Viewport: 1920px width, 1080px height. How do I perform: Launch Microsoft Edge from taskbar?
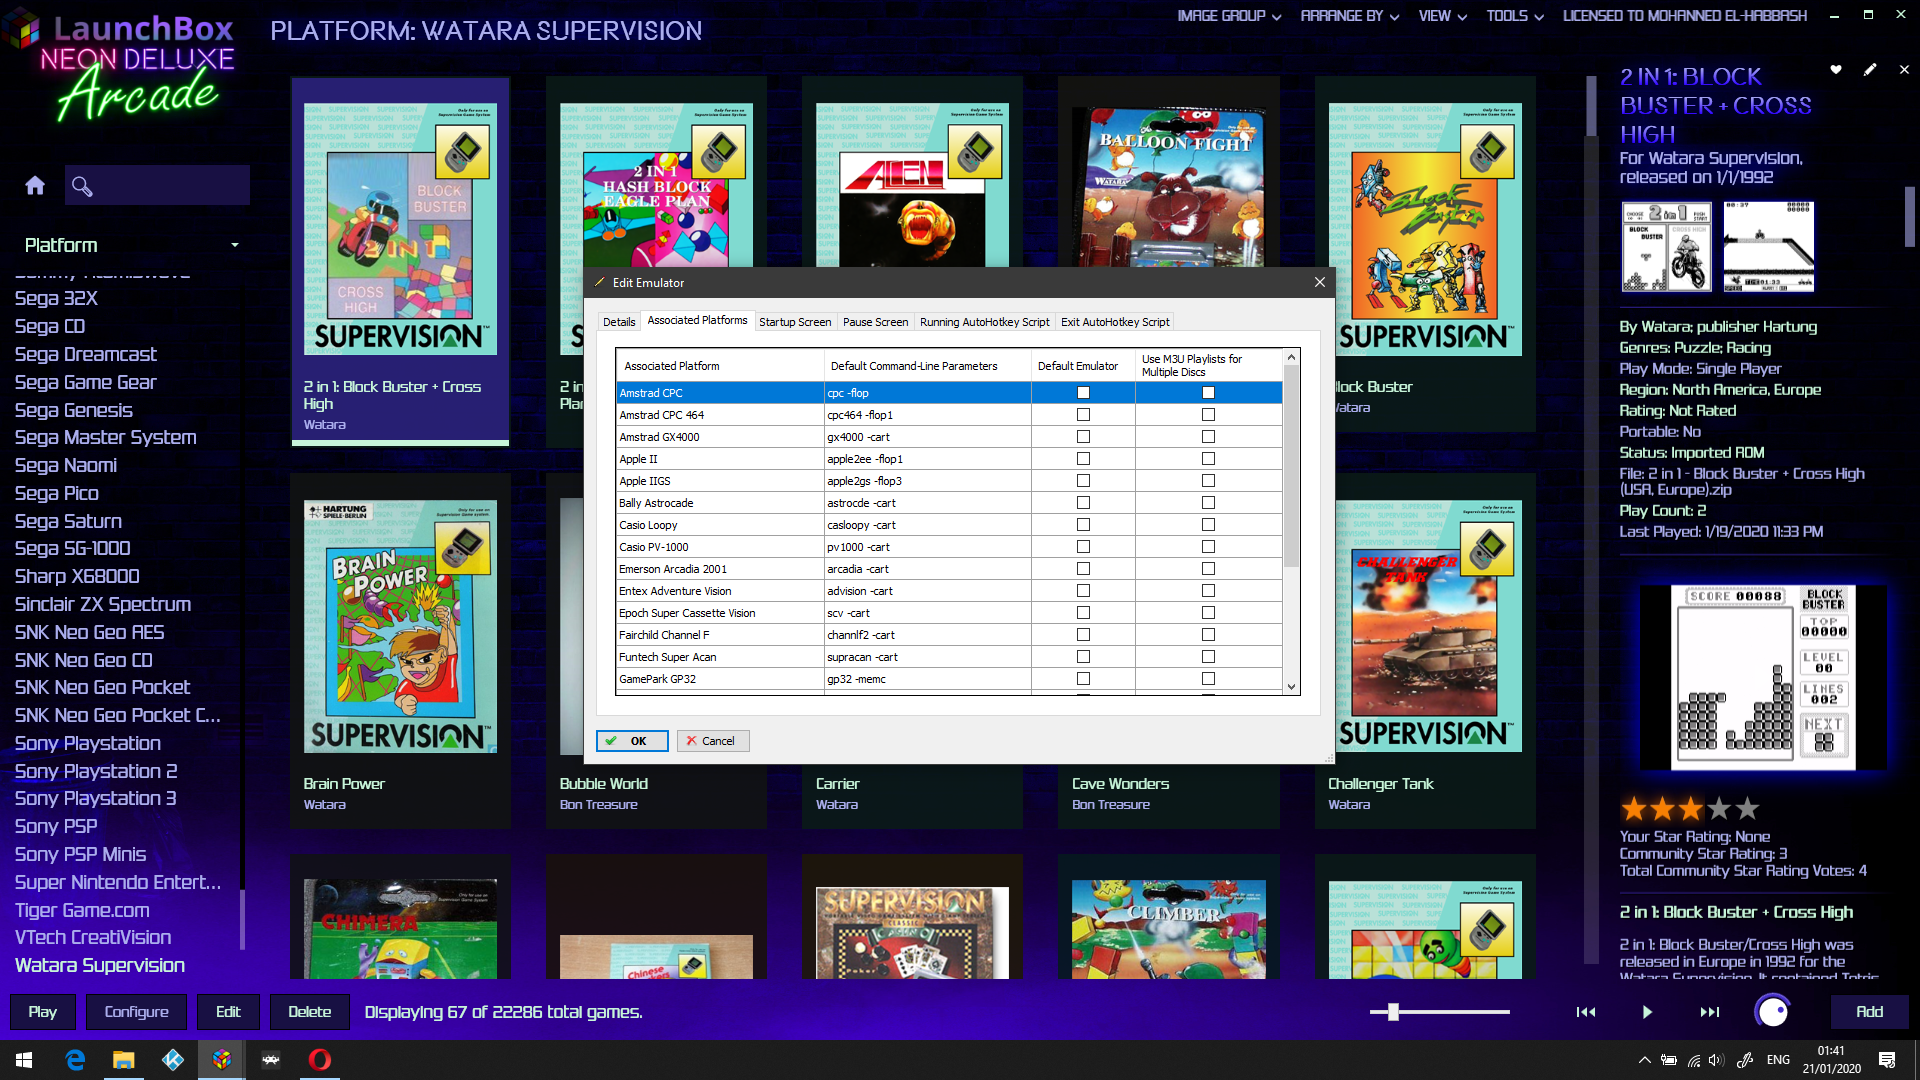click(75, 1060)
